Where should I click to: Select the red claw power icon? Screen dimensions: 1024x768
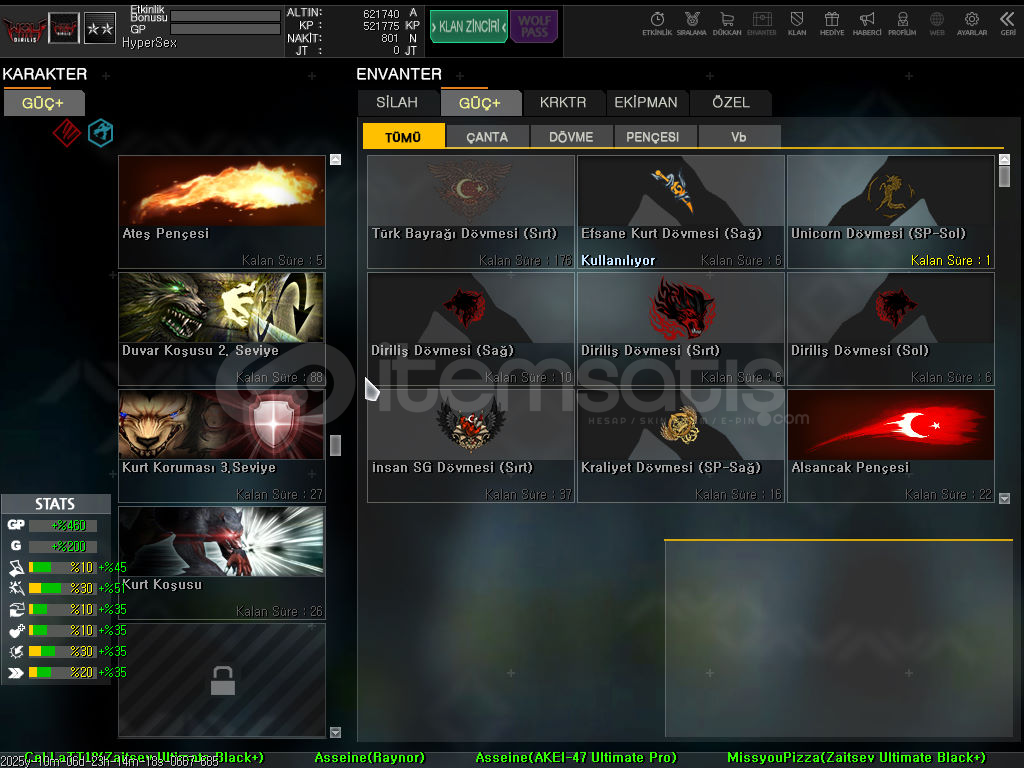(66, 133)
